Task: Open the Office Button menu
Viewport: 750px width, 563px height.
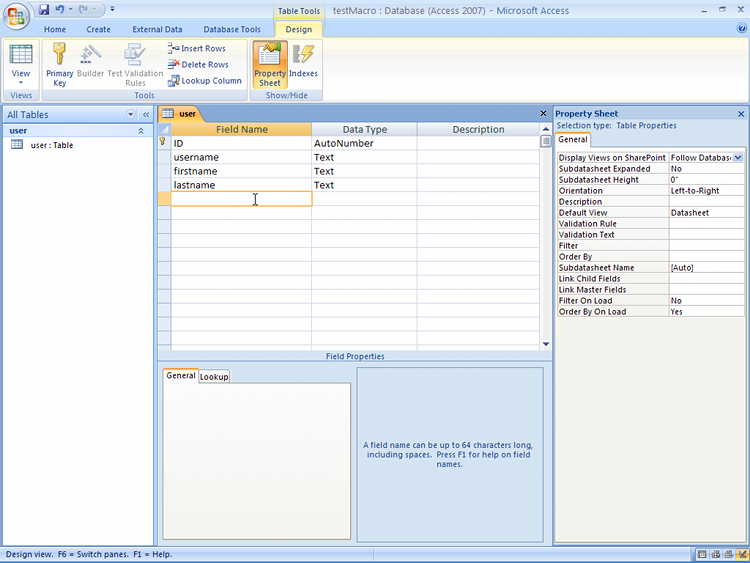Action: pos(16,17)
